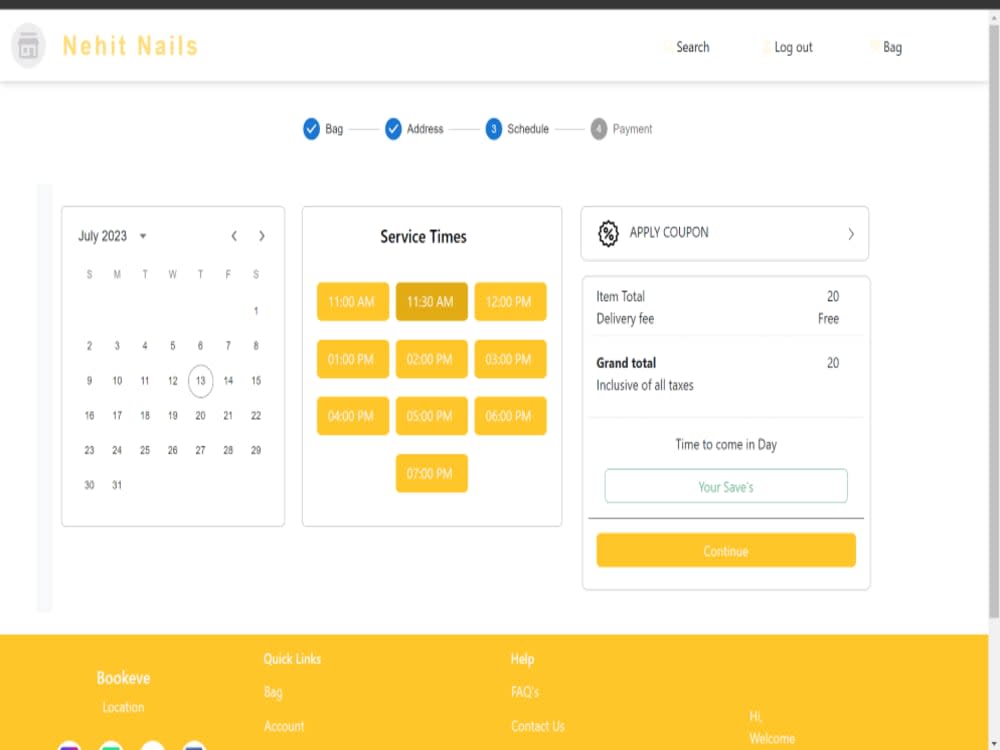Select 12:00 PM service time
Screen dimensions: 1000x750
click(510, 302)
